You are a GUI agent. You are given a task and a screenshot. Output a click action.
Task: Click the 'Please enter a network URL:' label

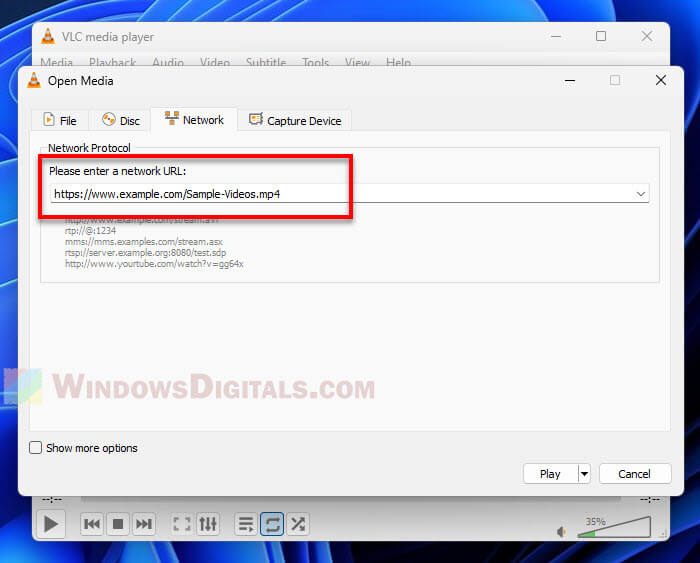117,171
